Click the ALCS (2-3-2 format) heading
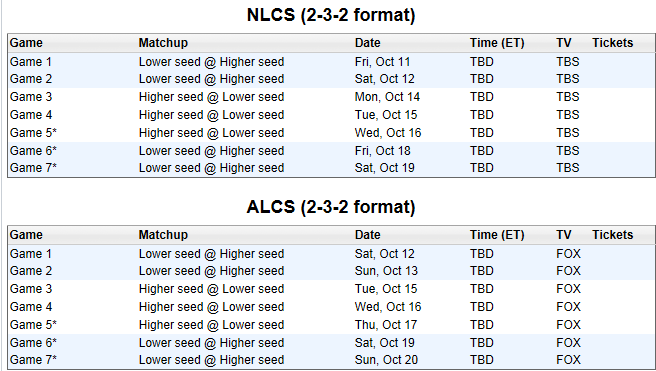The height and width of the screenshot is (371, 656). coord(331,207)
